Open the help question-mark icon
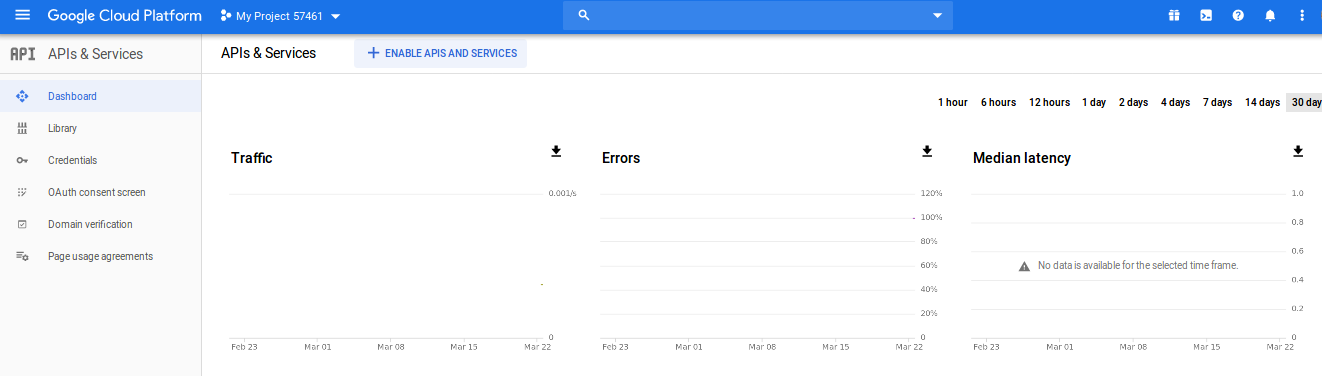 pyautogui.click(x=1238, y=16)
